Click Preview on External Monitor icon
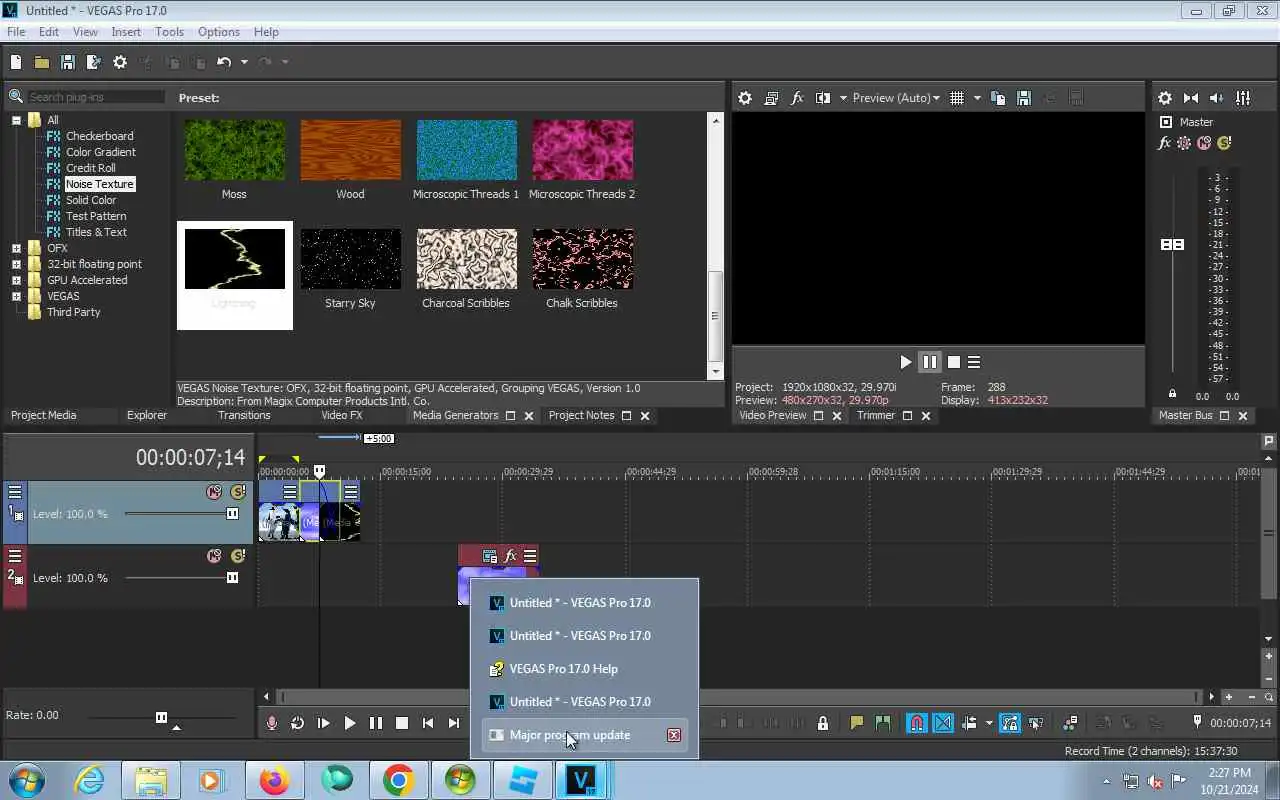The image size is (1280, 800). 771,98
